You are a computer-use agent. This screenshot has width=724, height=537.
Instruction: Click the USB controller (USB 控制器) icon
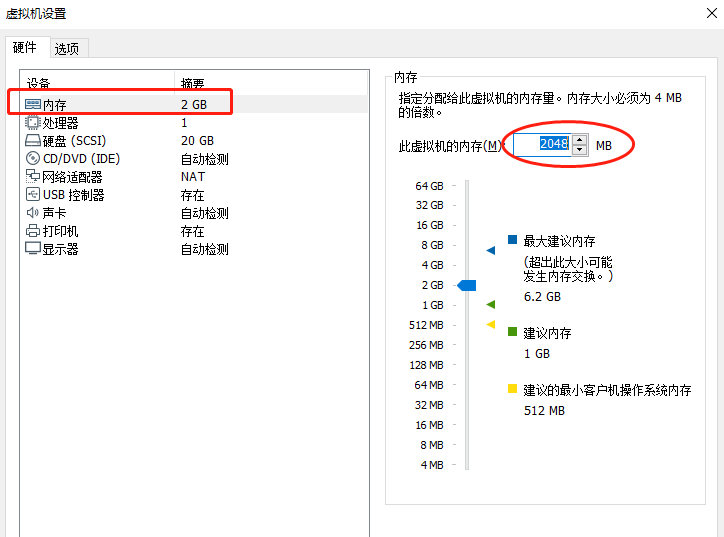pos(33,194)
